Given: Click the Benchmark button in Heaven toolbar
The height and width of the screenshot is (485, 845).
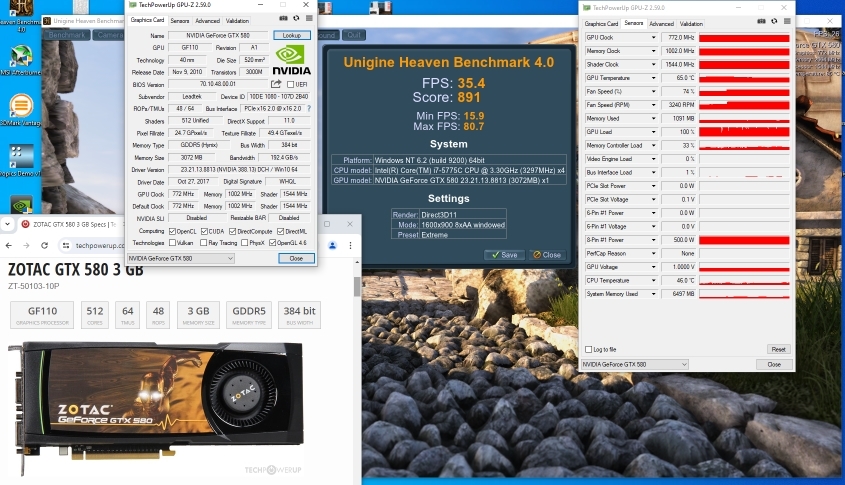Looking at the screenshot, I should 67,35.
